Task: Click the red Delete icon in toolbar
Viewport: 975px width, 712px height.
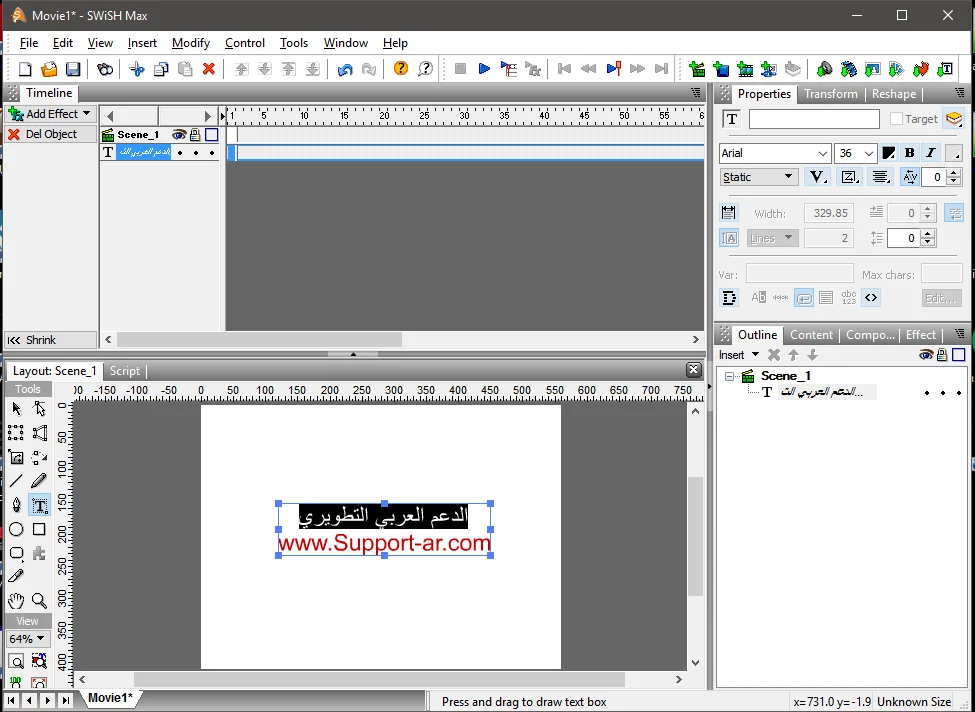Action: tap(209, 69)
